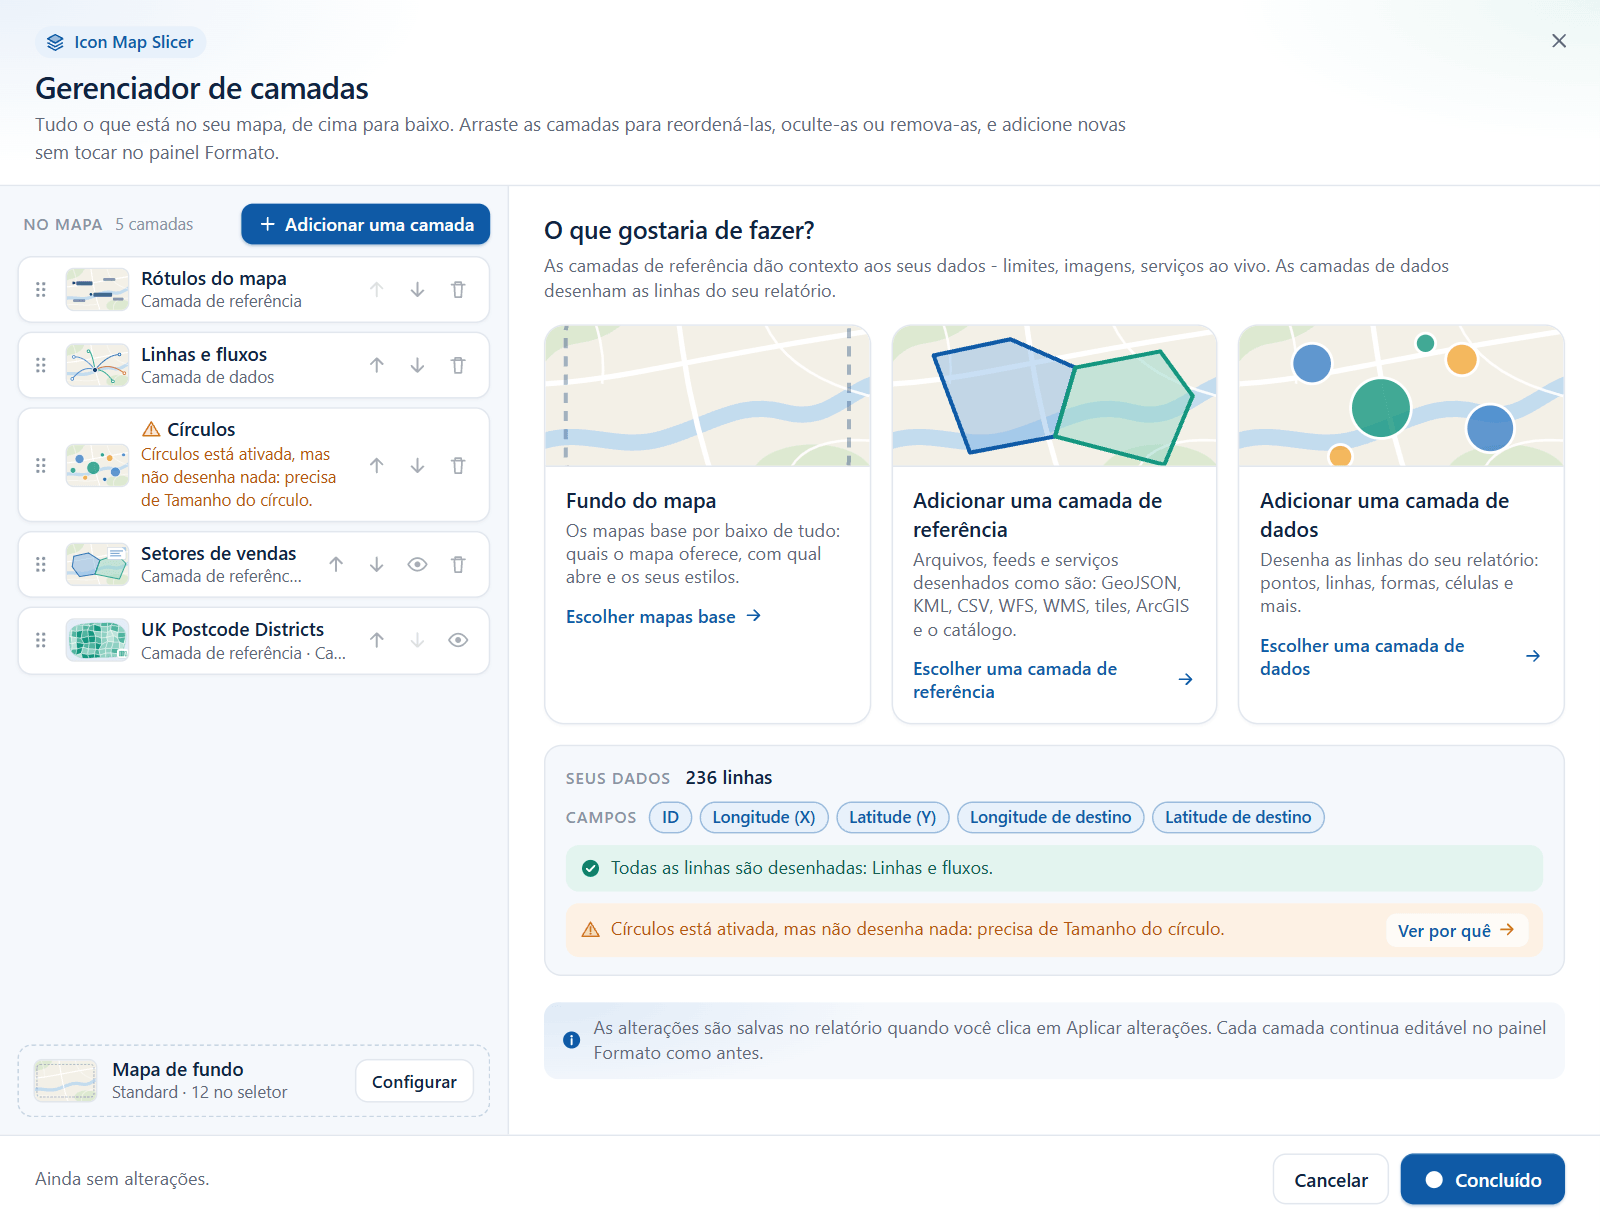Click the Concluído button
This screenshot has height=1222, width=1600.
1482,1180
